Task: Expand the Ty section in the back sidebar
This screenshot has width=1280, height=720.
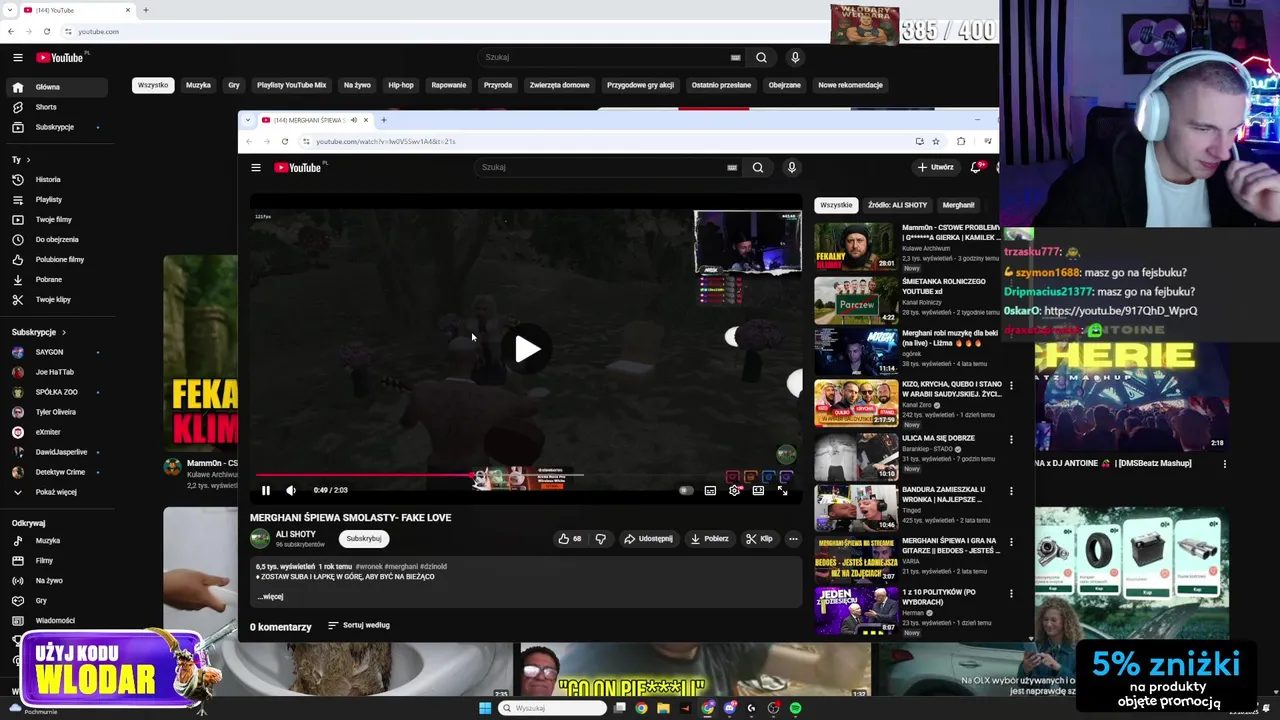Action: point(20,160)
